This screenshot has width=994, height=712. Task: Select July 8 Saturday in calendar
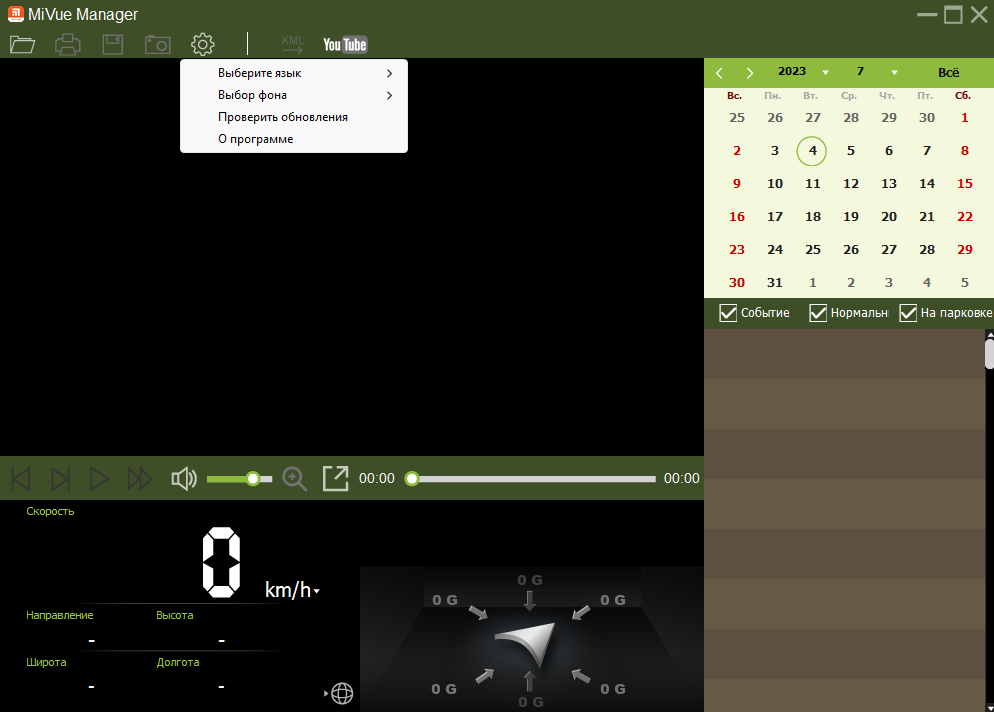coord(965,151)
